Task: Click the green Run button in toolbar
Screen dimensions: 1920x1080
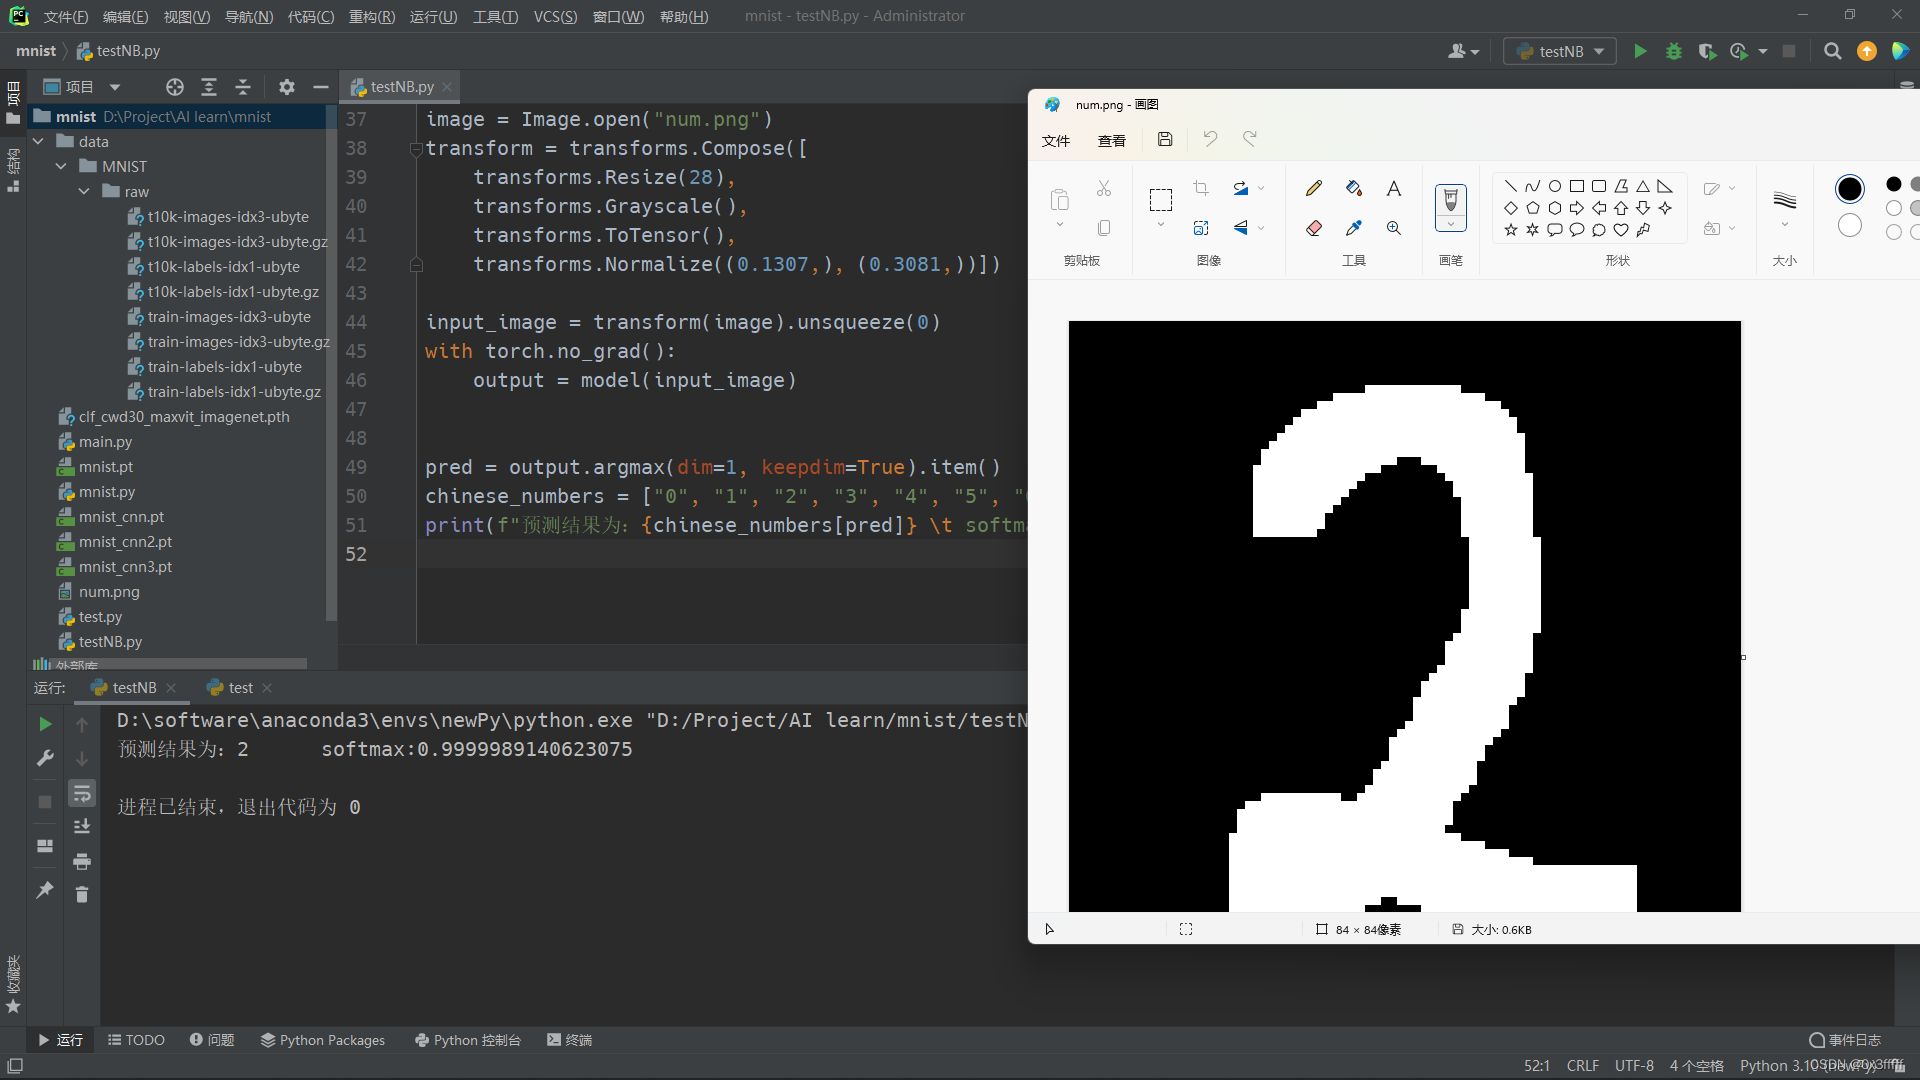Action: (x=1640, y=51)
